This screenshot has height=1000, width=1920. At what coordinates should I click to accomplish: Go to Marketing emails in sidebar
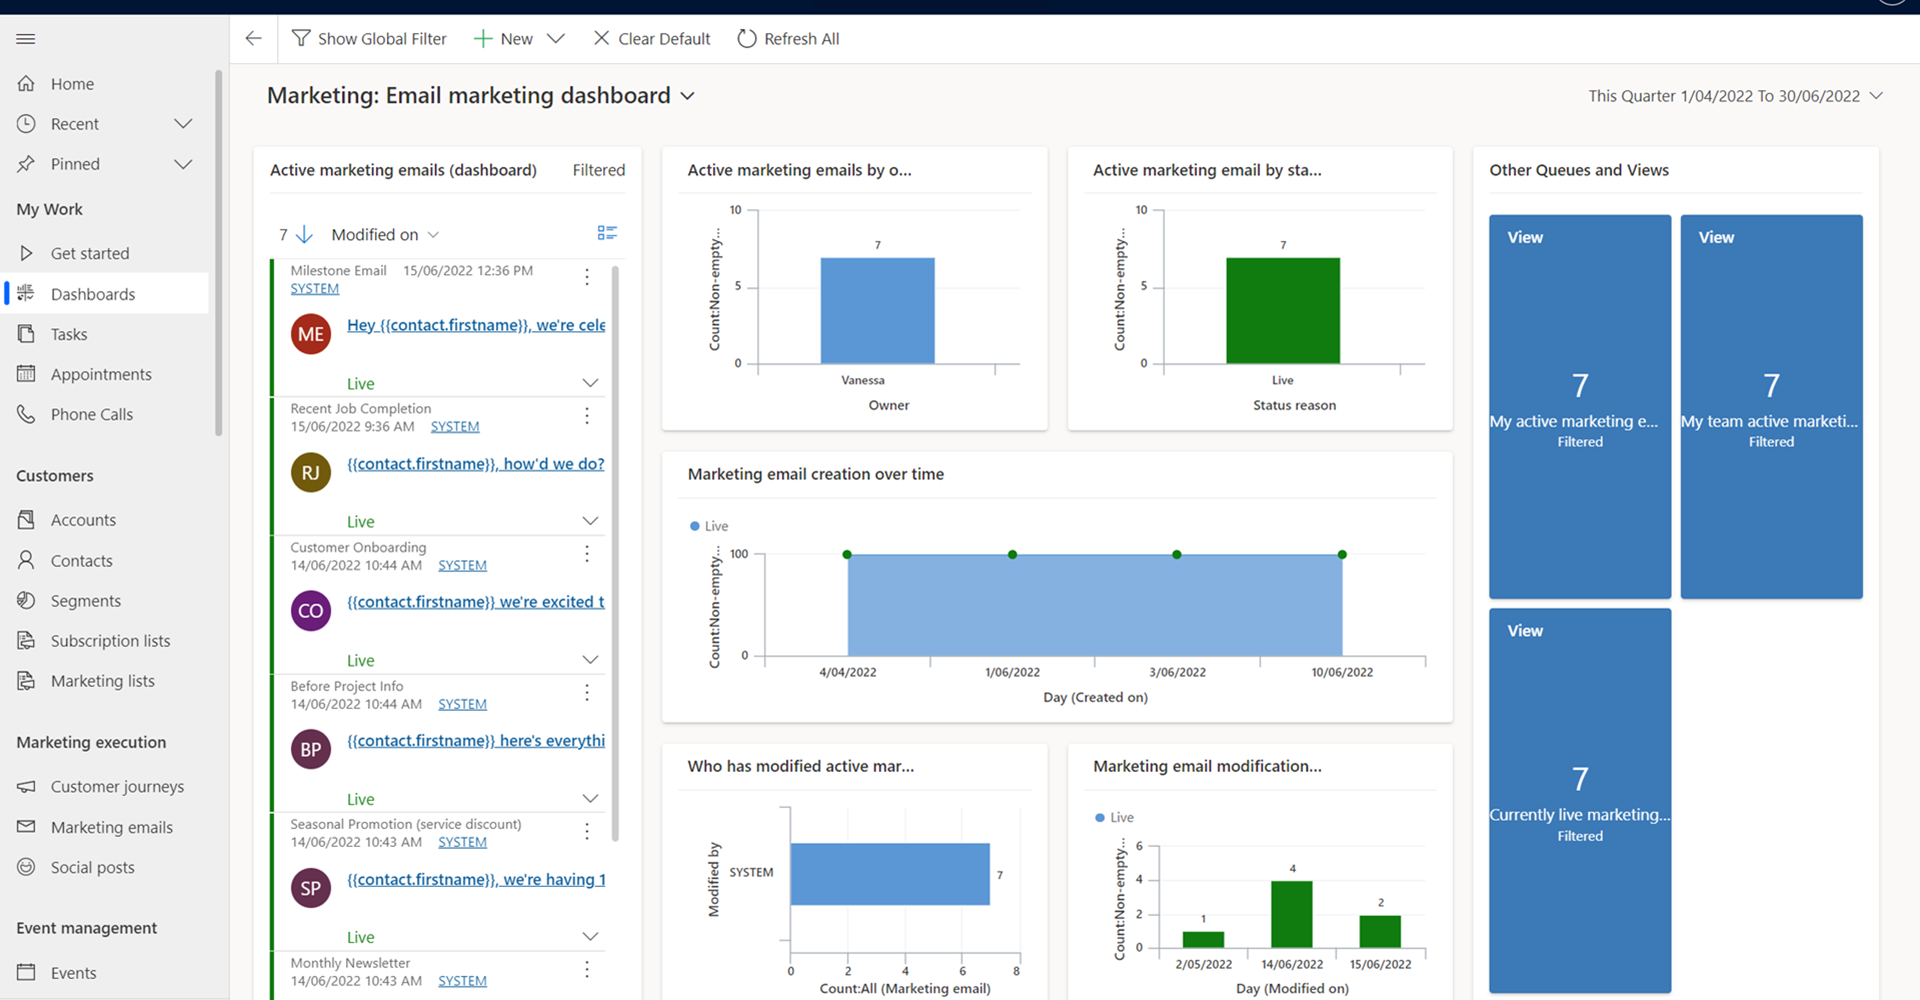[111, 827]
